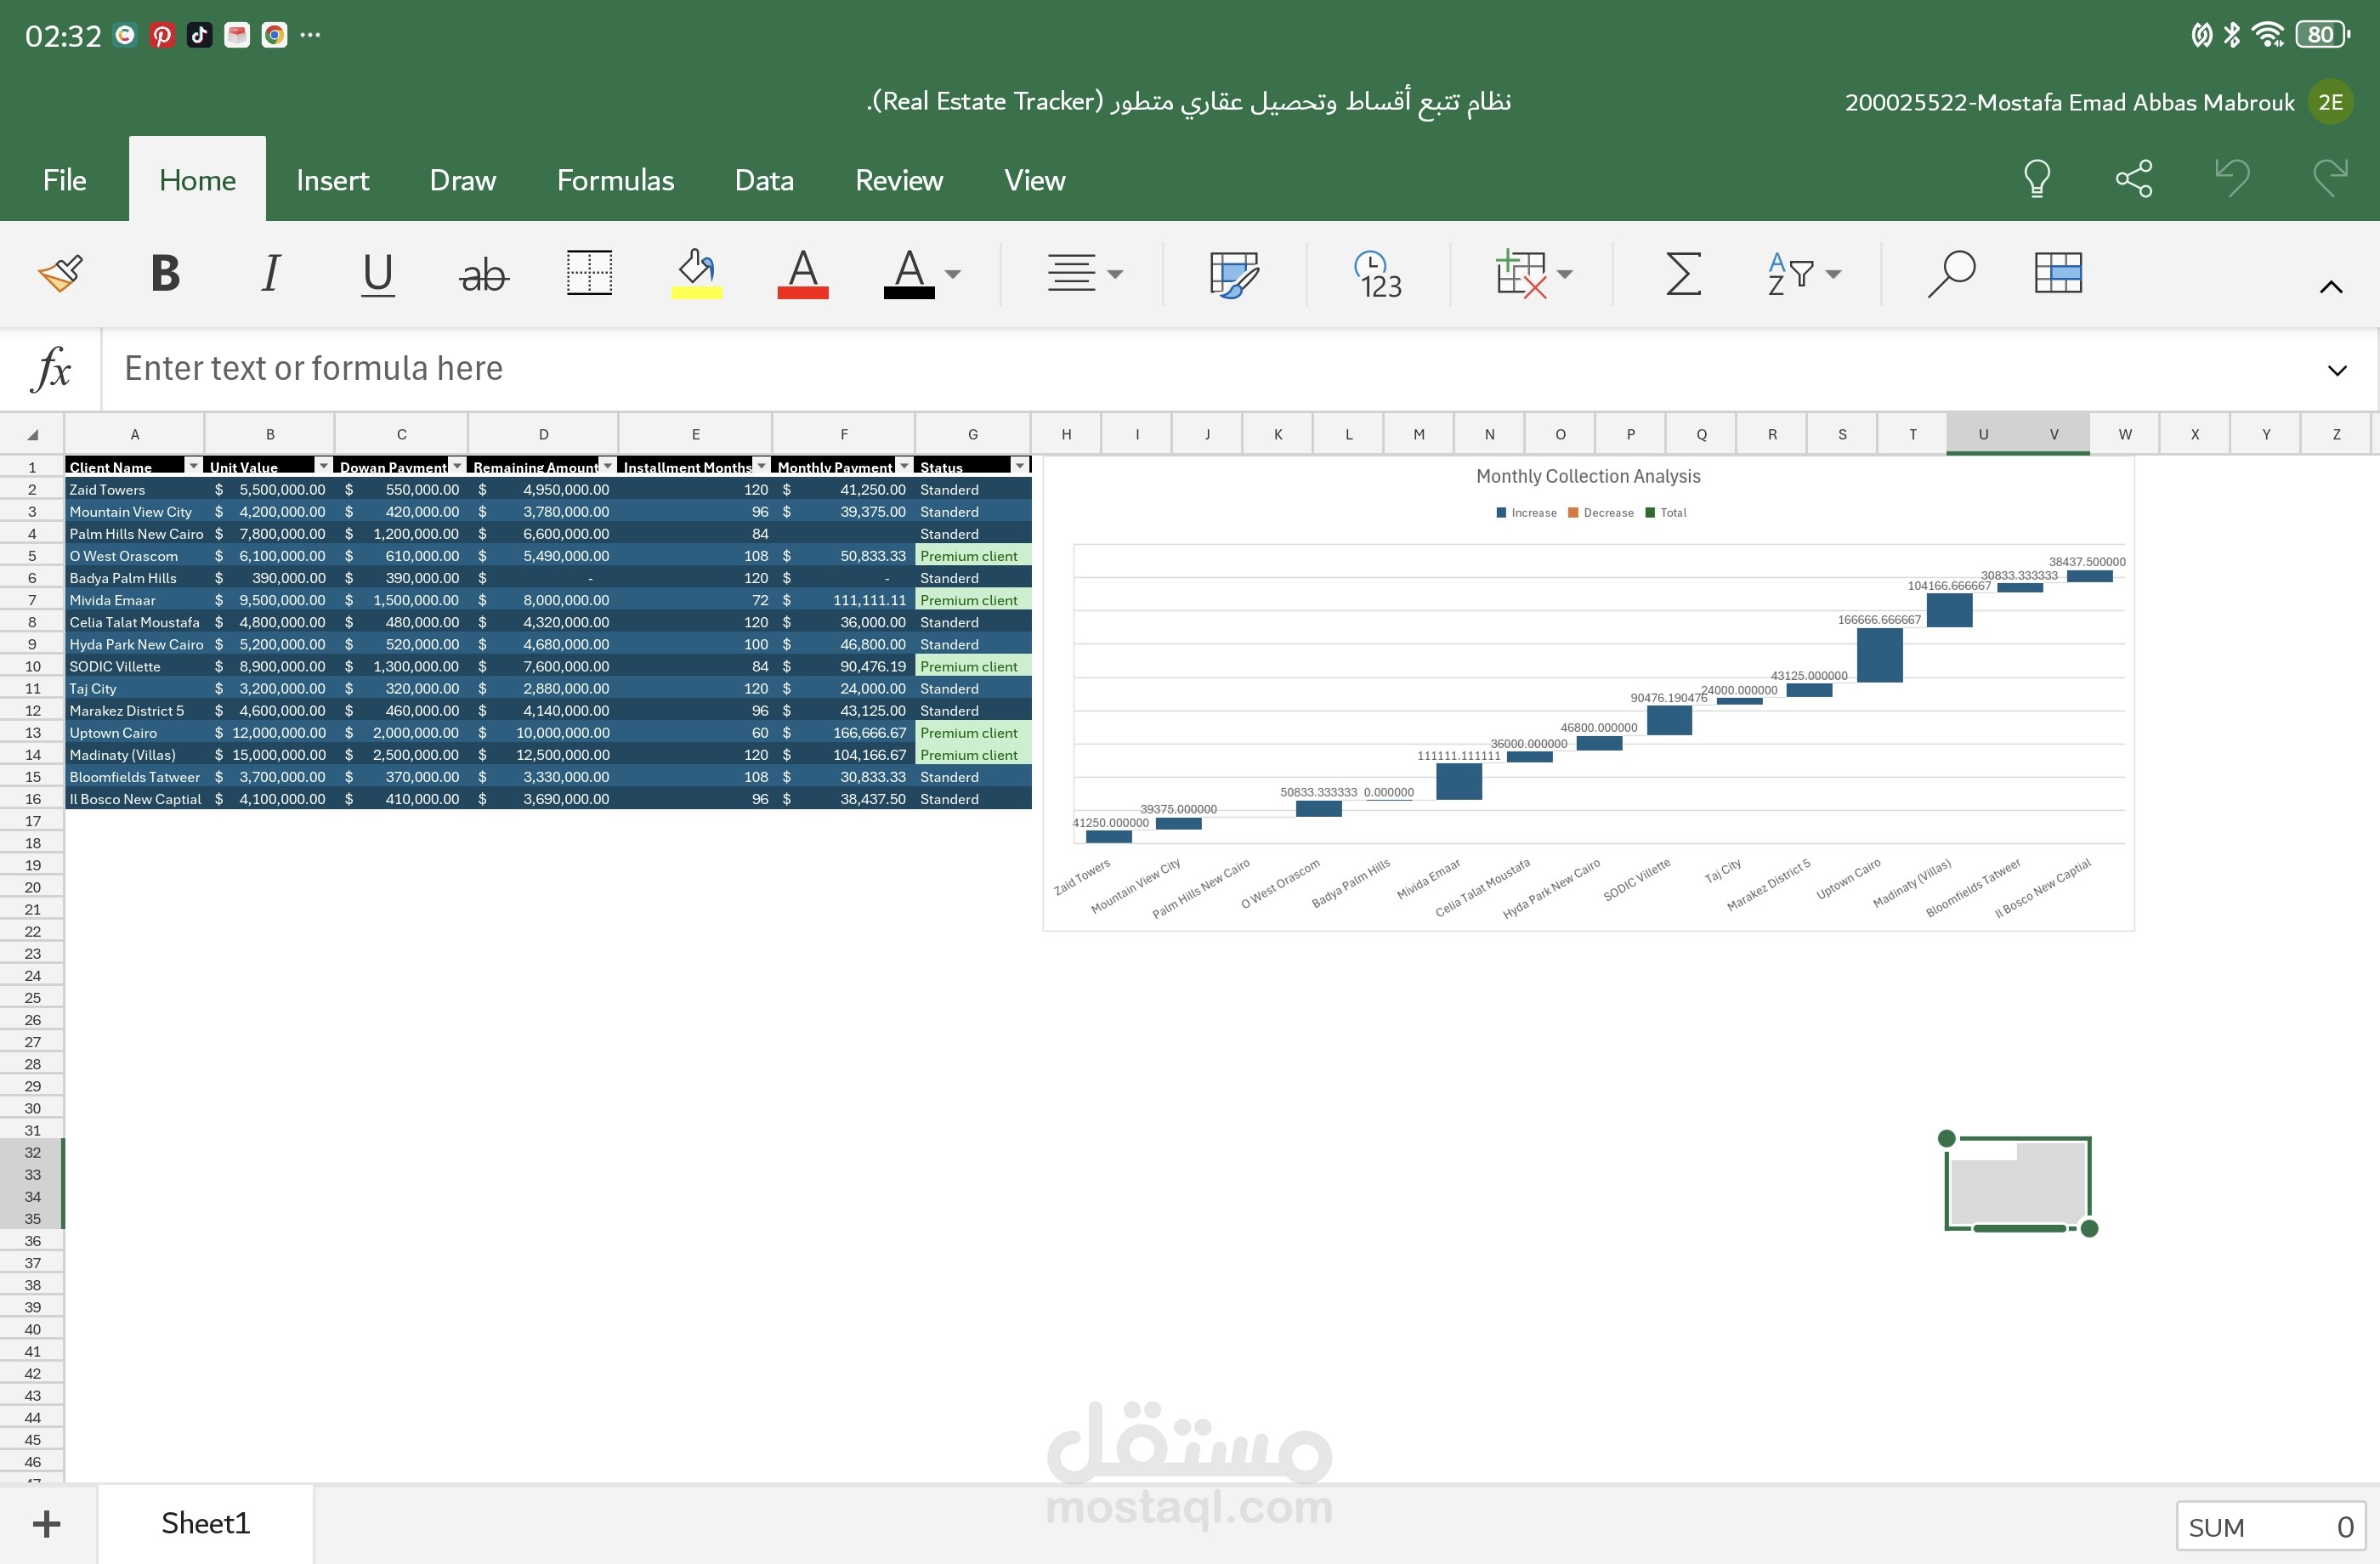Open the cell Borders tool
2380x1564 pixels.
(x=589, y=273)
